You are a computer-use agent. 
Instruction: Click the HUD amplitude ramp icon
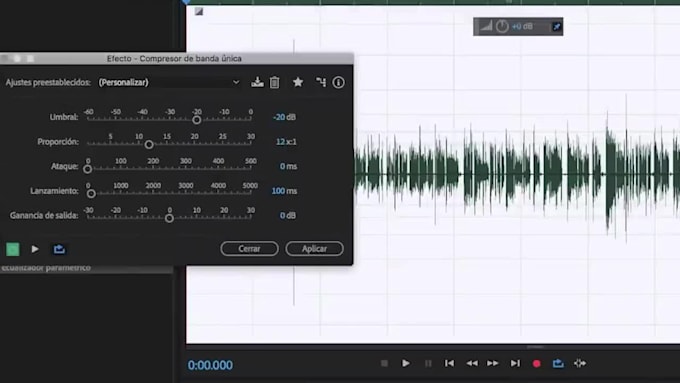tap(486, 26)
